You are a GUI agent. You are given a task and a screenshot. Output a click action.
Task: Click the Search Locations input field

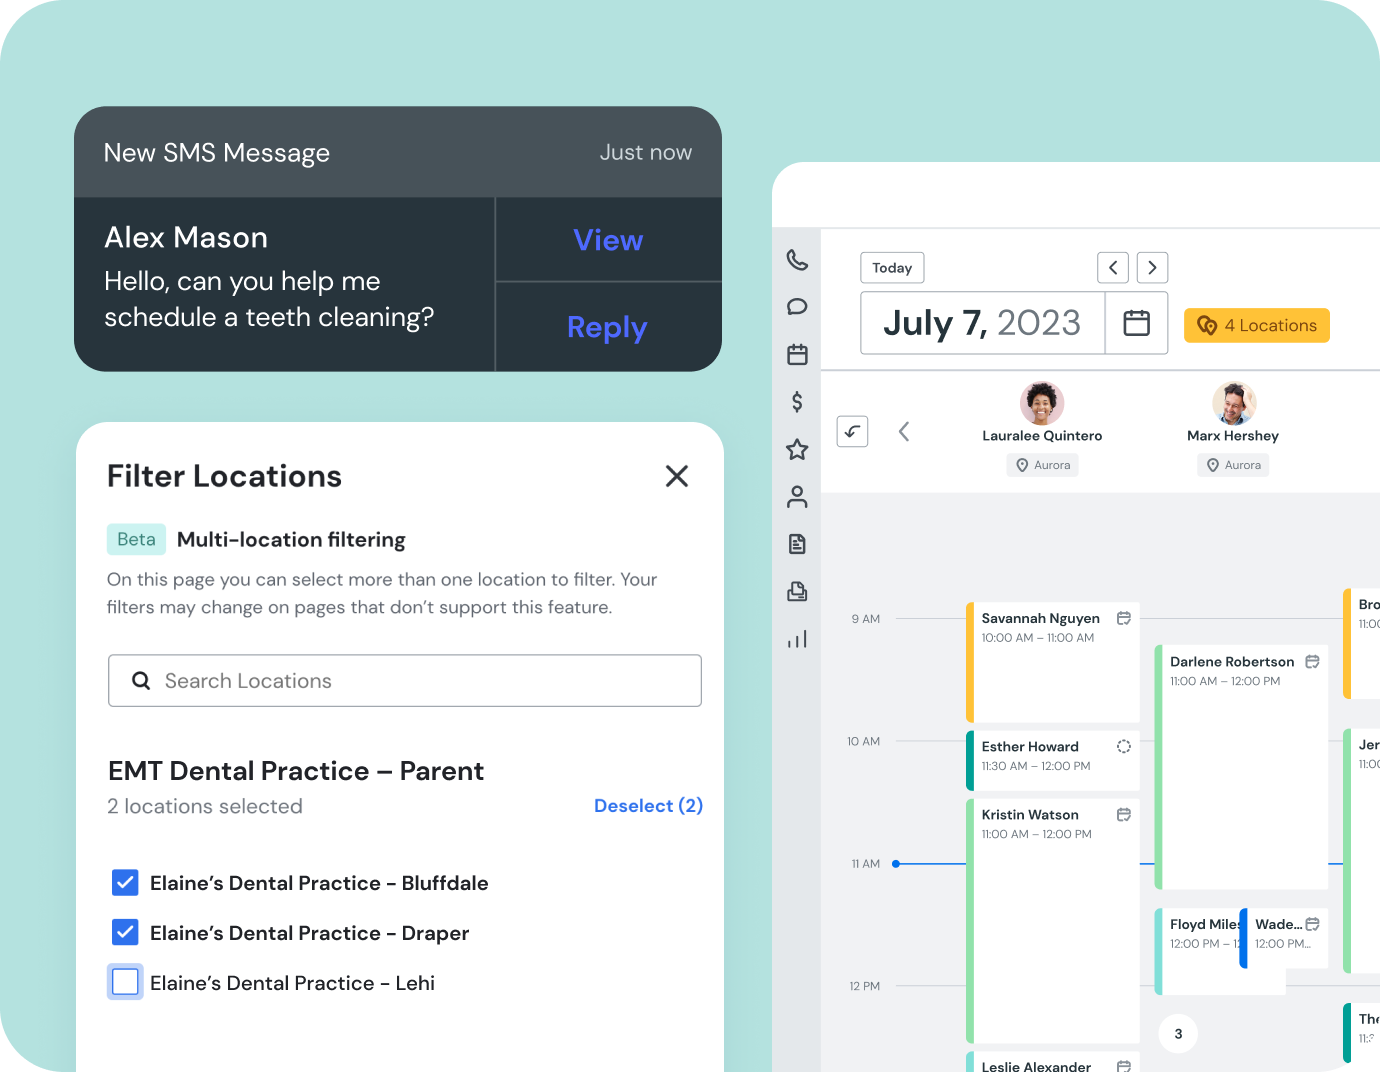[x=405, y=681]
